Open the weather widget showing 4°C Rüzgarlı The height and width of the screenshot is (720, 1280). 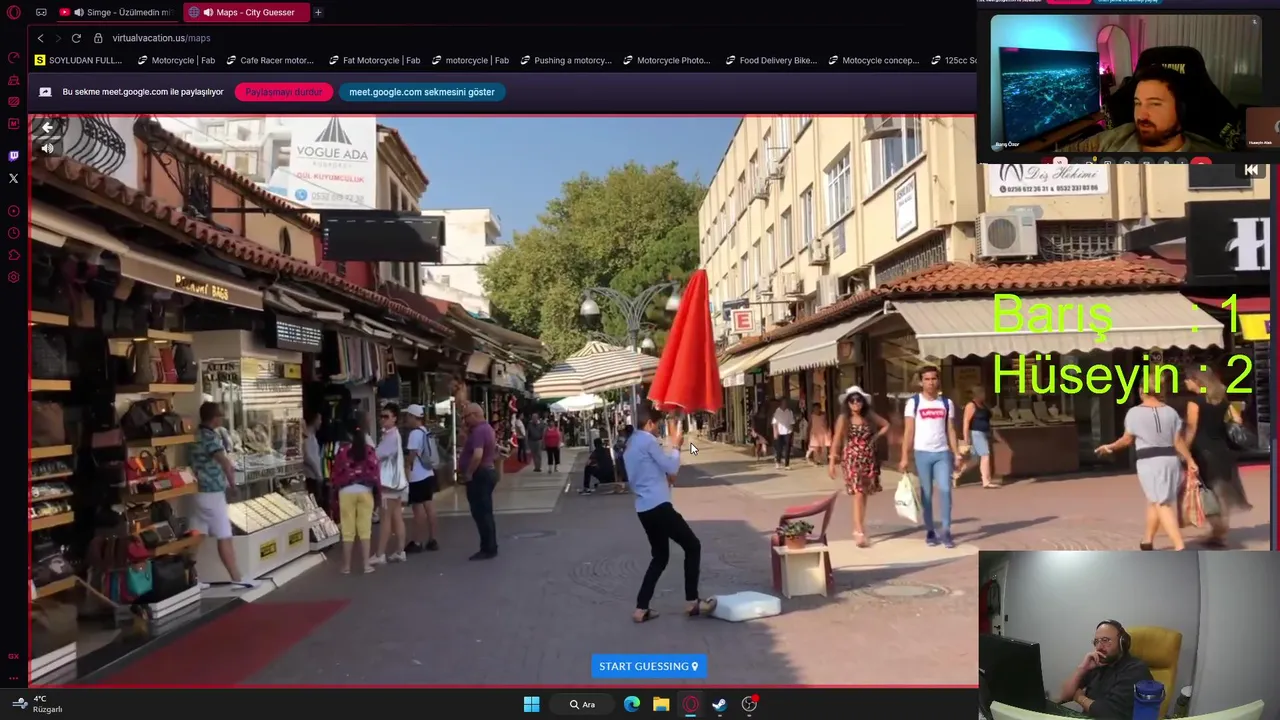point(38,704)
